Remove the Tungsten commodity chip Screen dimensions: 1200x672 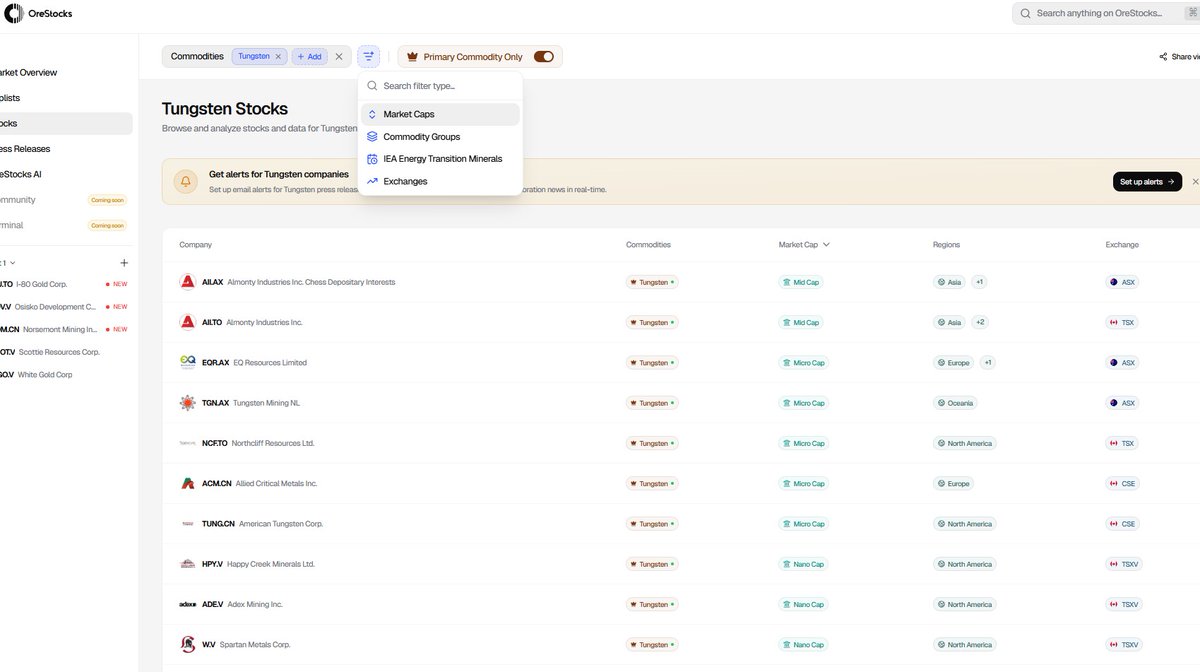pos(278,57)
